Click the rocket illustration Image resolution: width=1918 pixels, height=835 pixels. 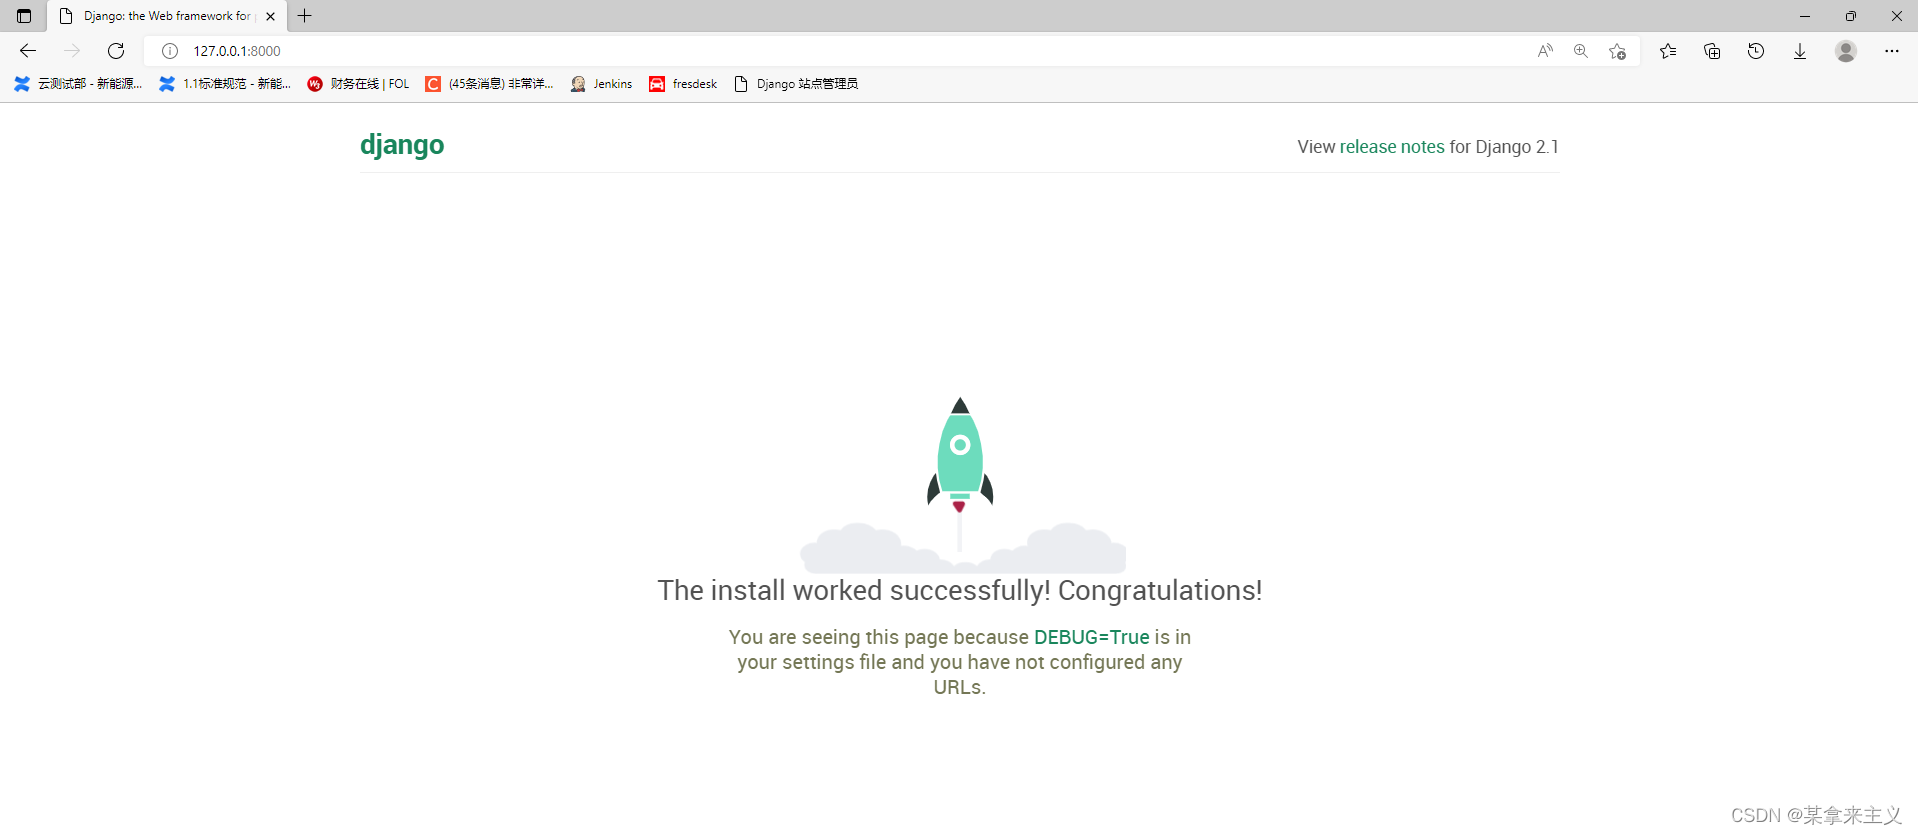960,485
